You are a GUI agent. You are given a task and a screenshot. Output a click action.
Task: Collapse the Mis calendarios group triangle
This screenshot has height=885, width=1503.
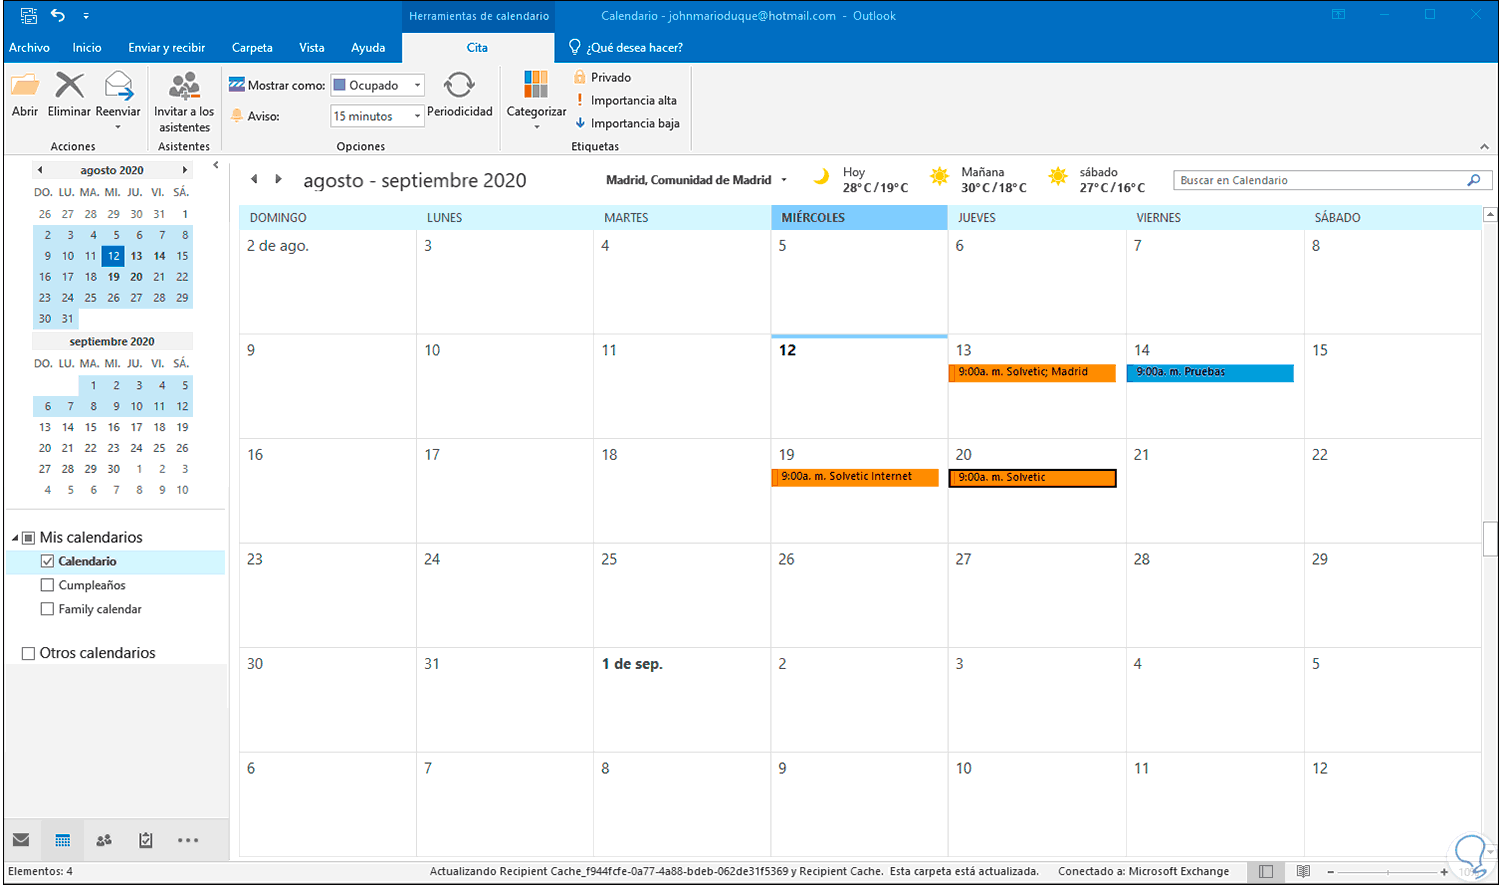pos(15,538)
